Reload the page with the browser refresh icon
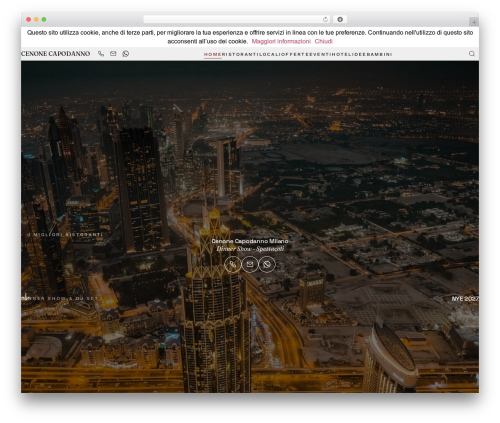The width and height of the screenshot is (500, 423). pyautogui.click(x=325, y=19)
